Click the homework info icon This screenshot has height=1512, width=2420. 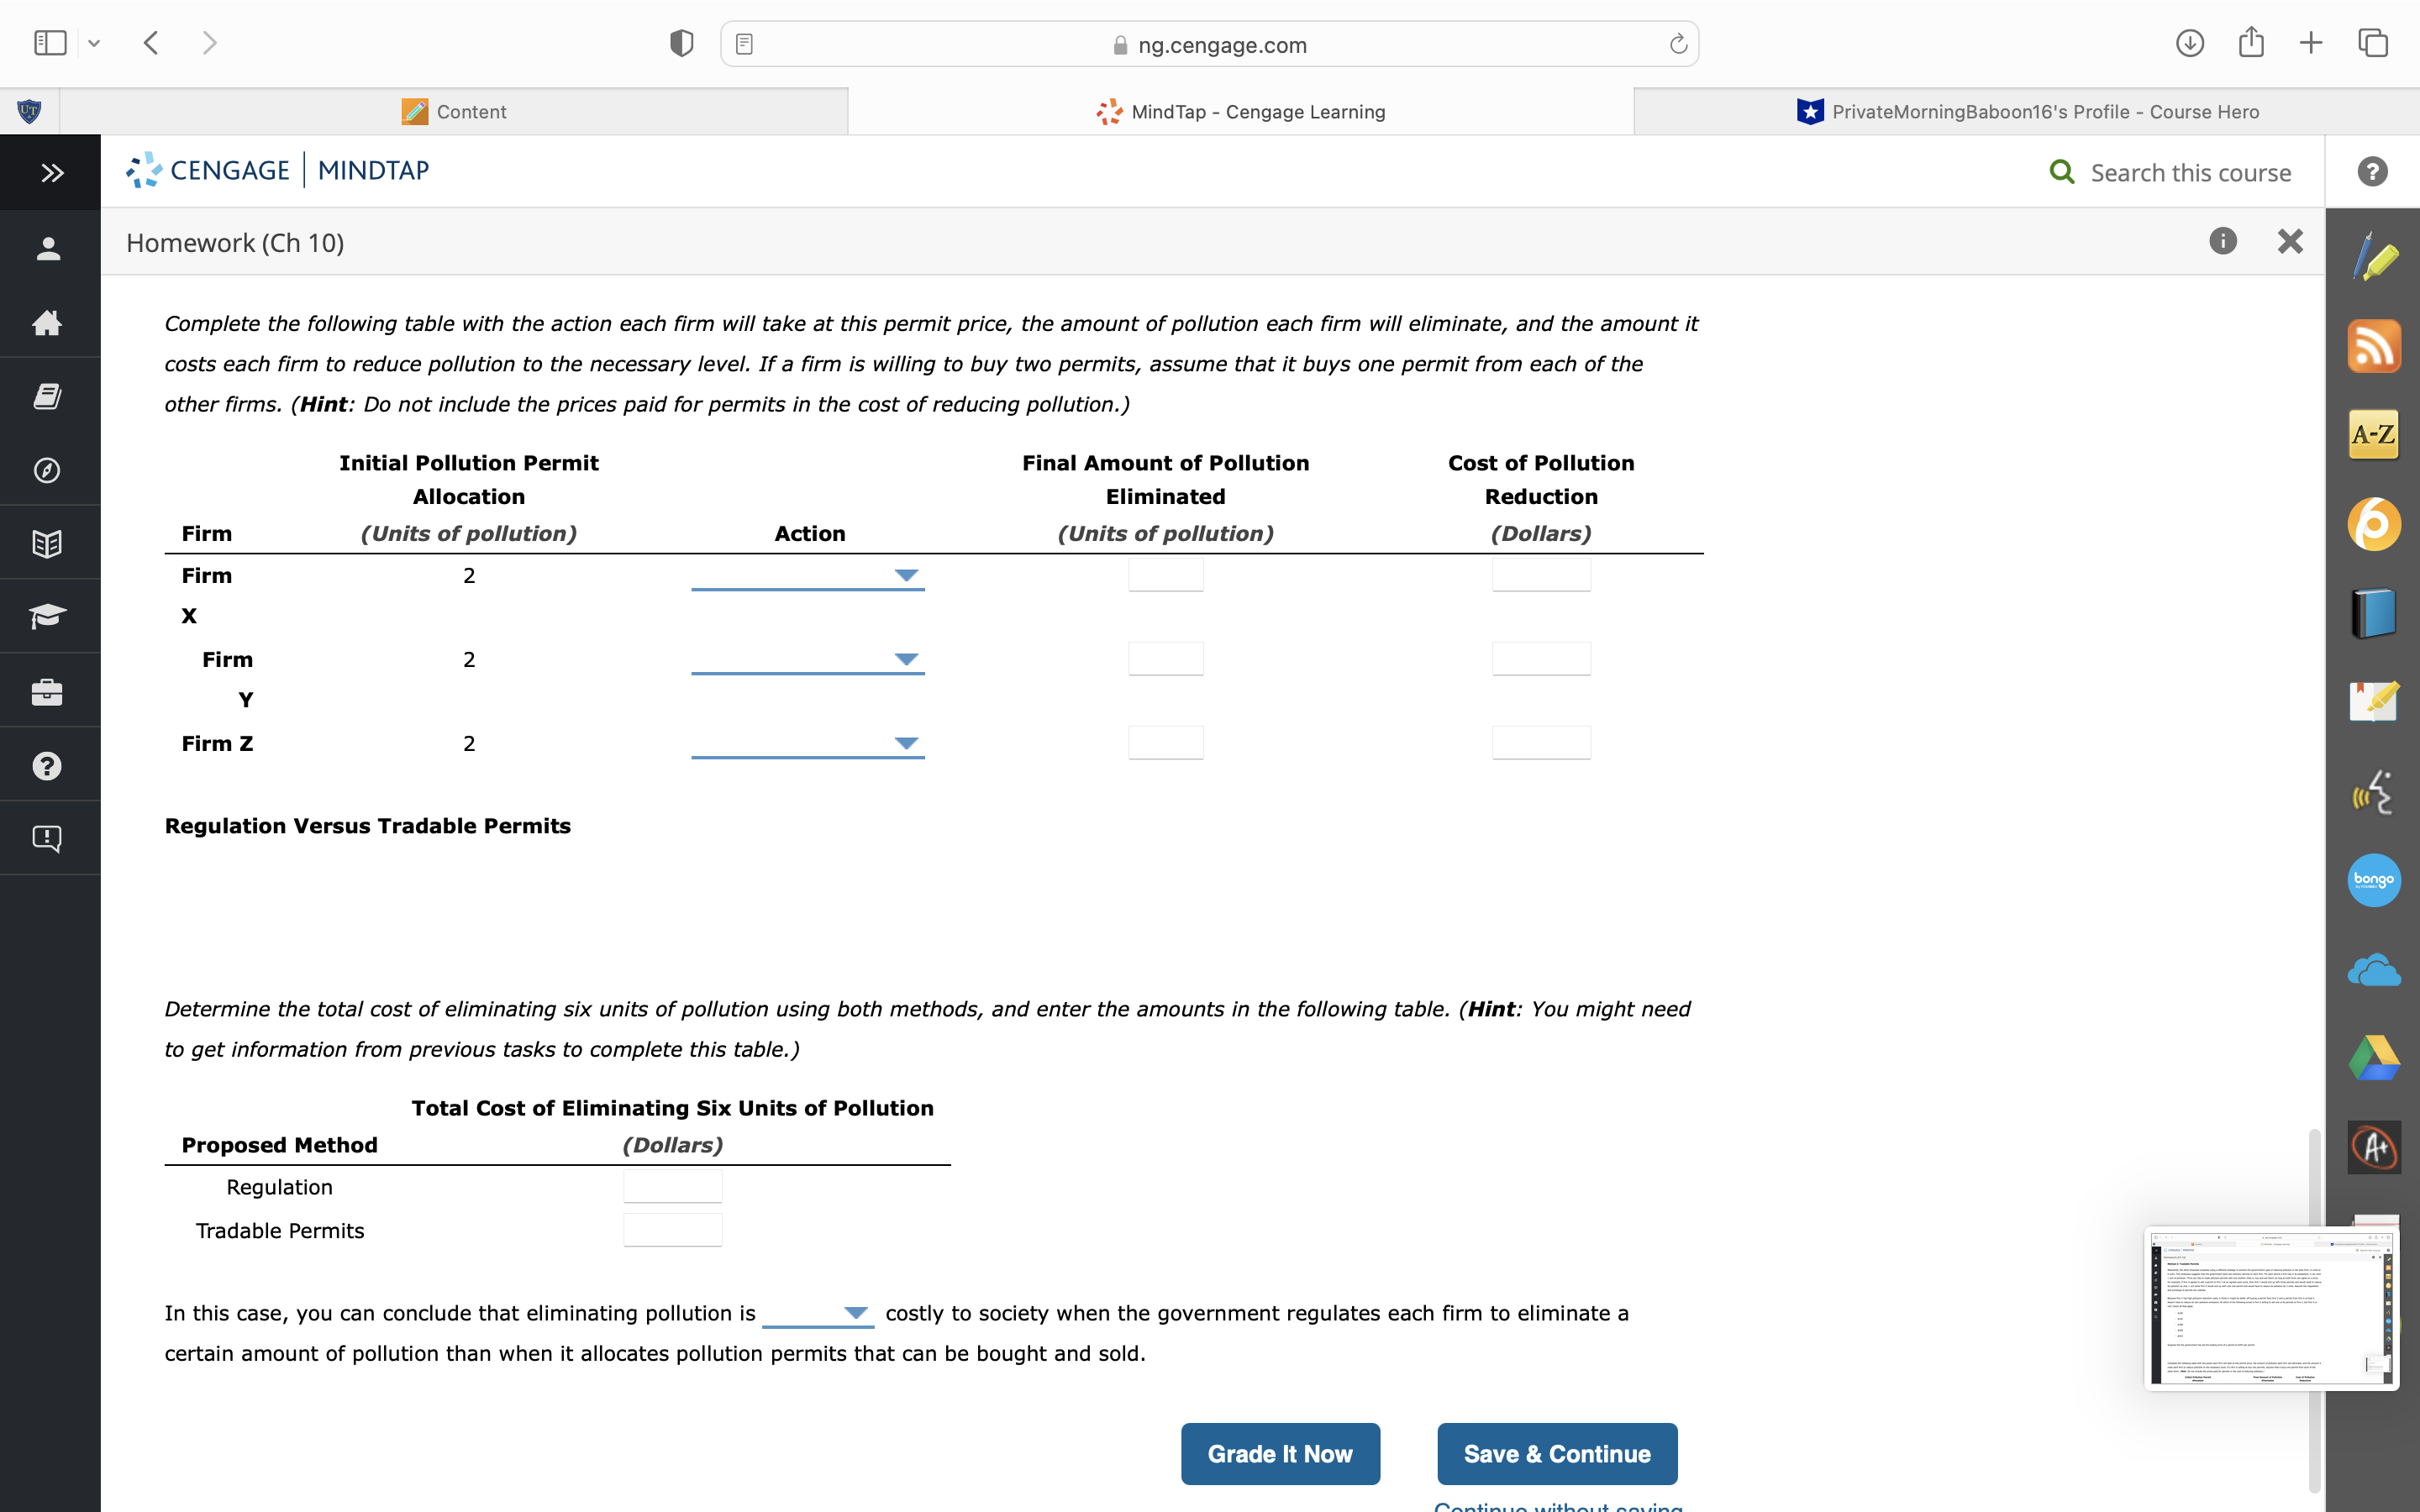tap(2222, 241)
